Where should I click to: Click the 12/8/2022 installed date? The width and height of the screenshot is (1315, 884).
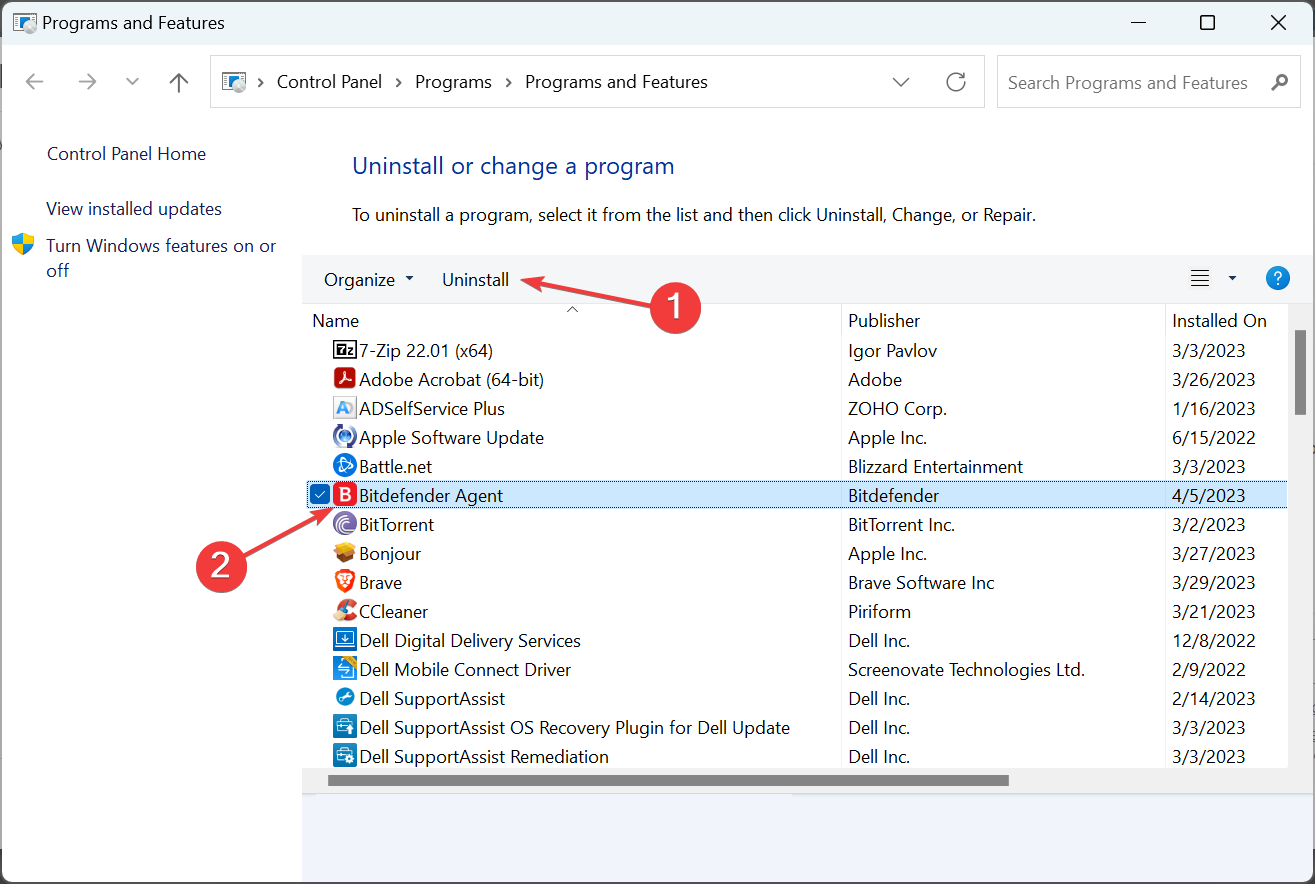click(1214, 640)
